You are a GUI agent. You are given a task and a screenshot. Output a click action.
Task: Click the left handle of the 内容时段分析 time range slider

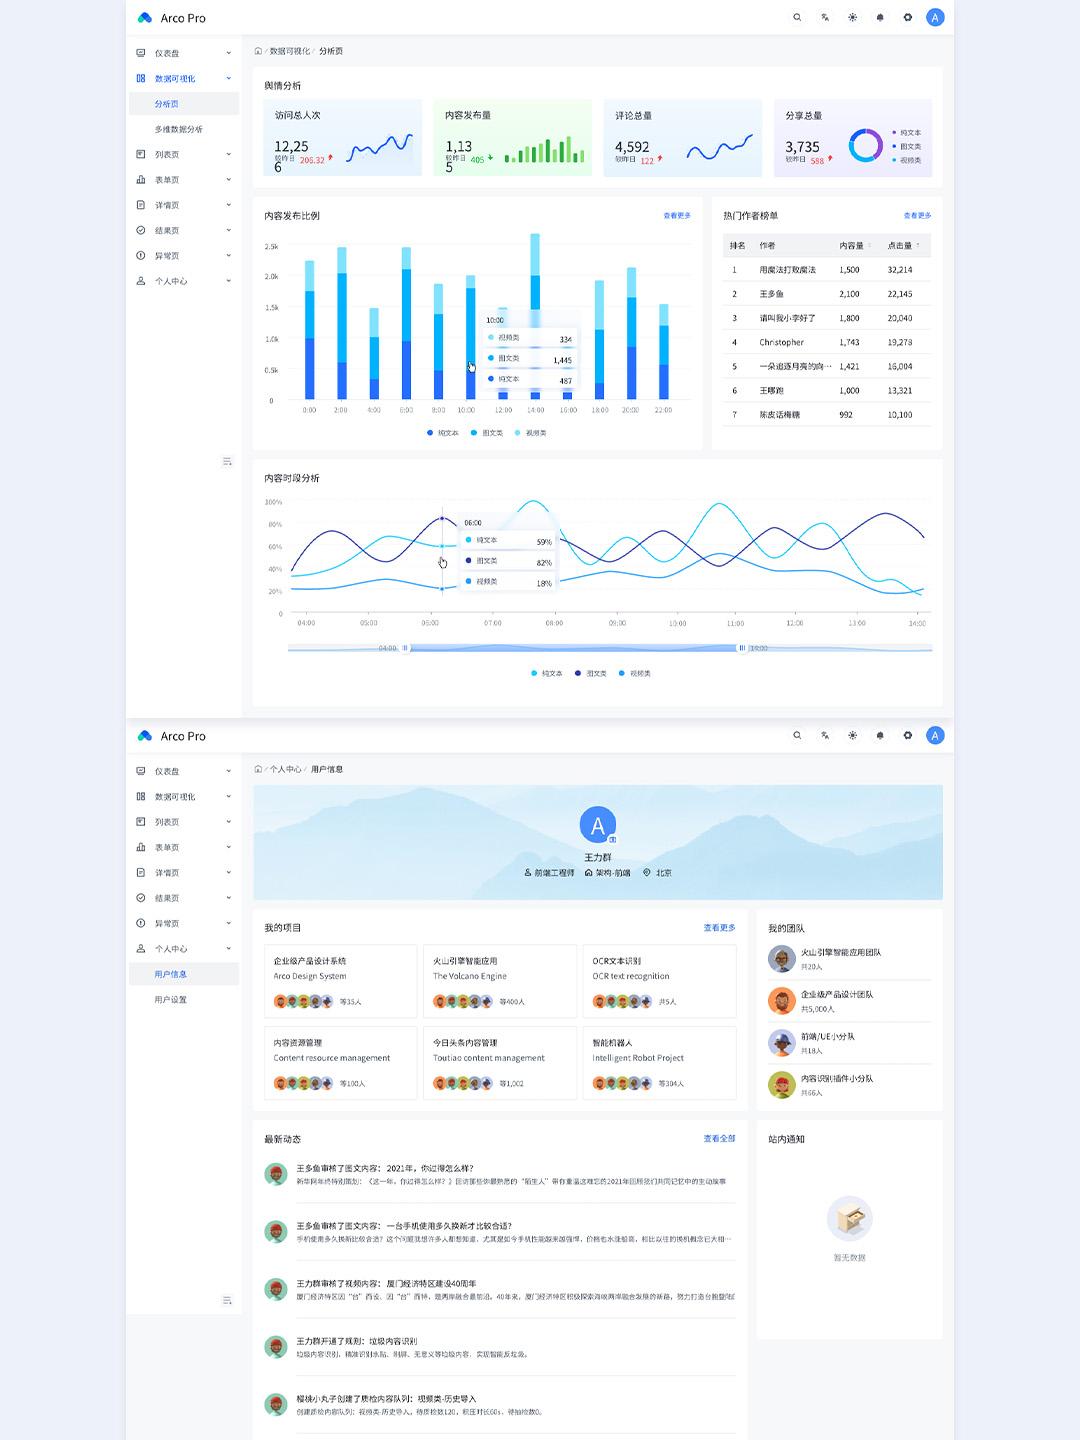tap(405, 649)
